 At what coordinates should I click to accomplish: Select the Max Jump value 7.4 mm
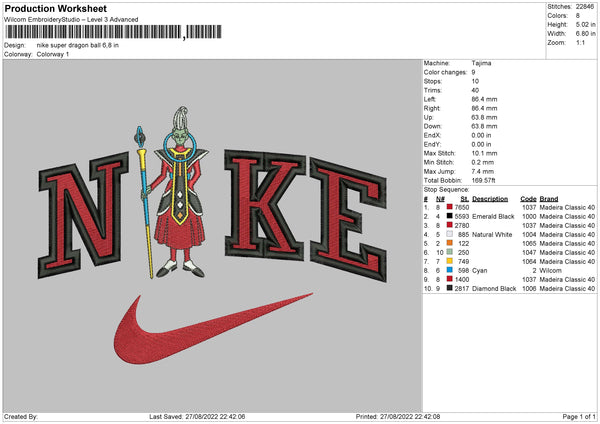click(x=483, y=171)
